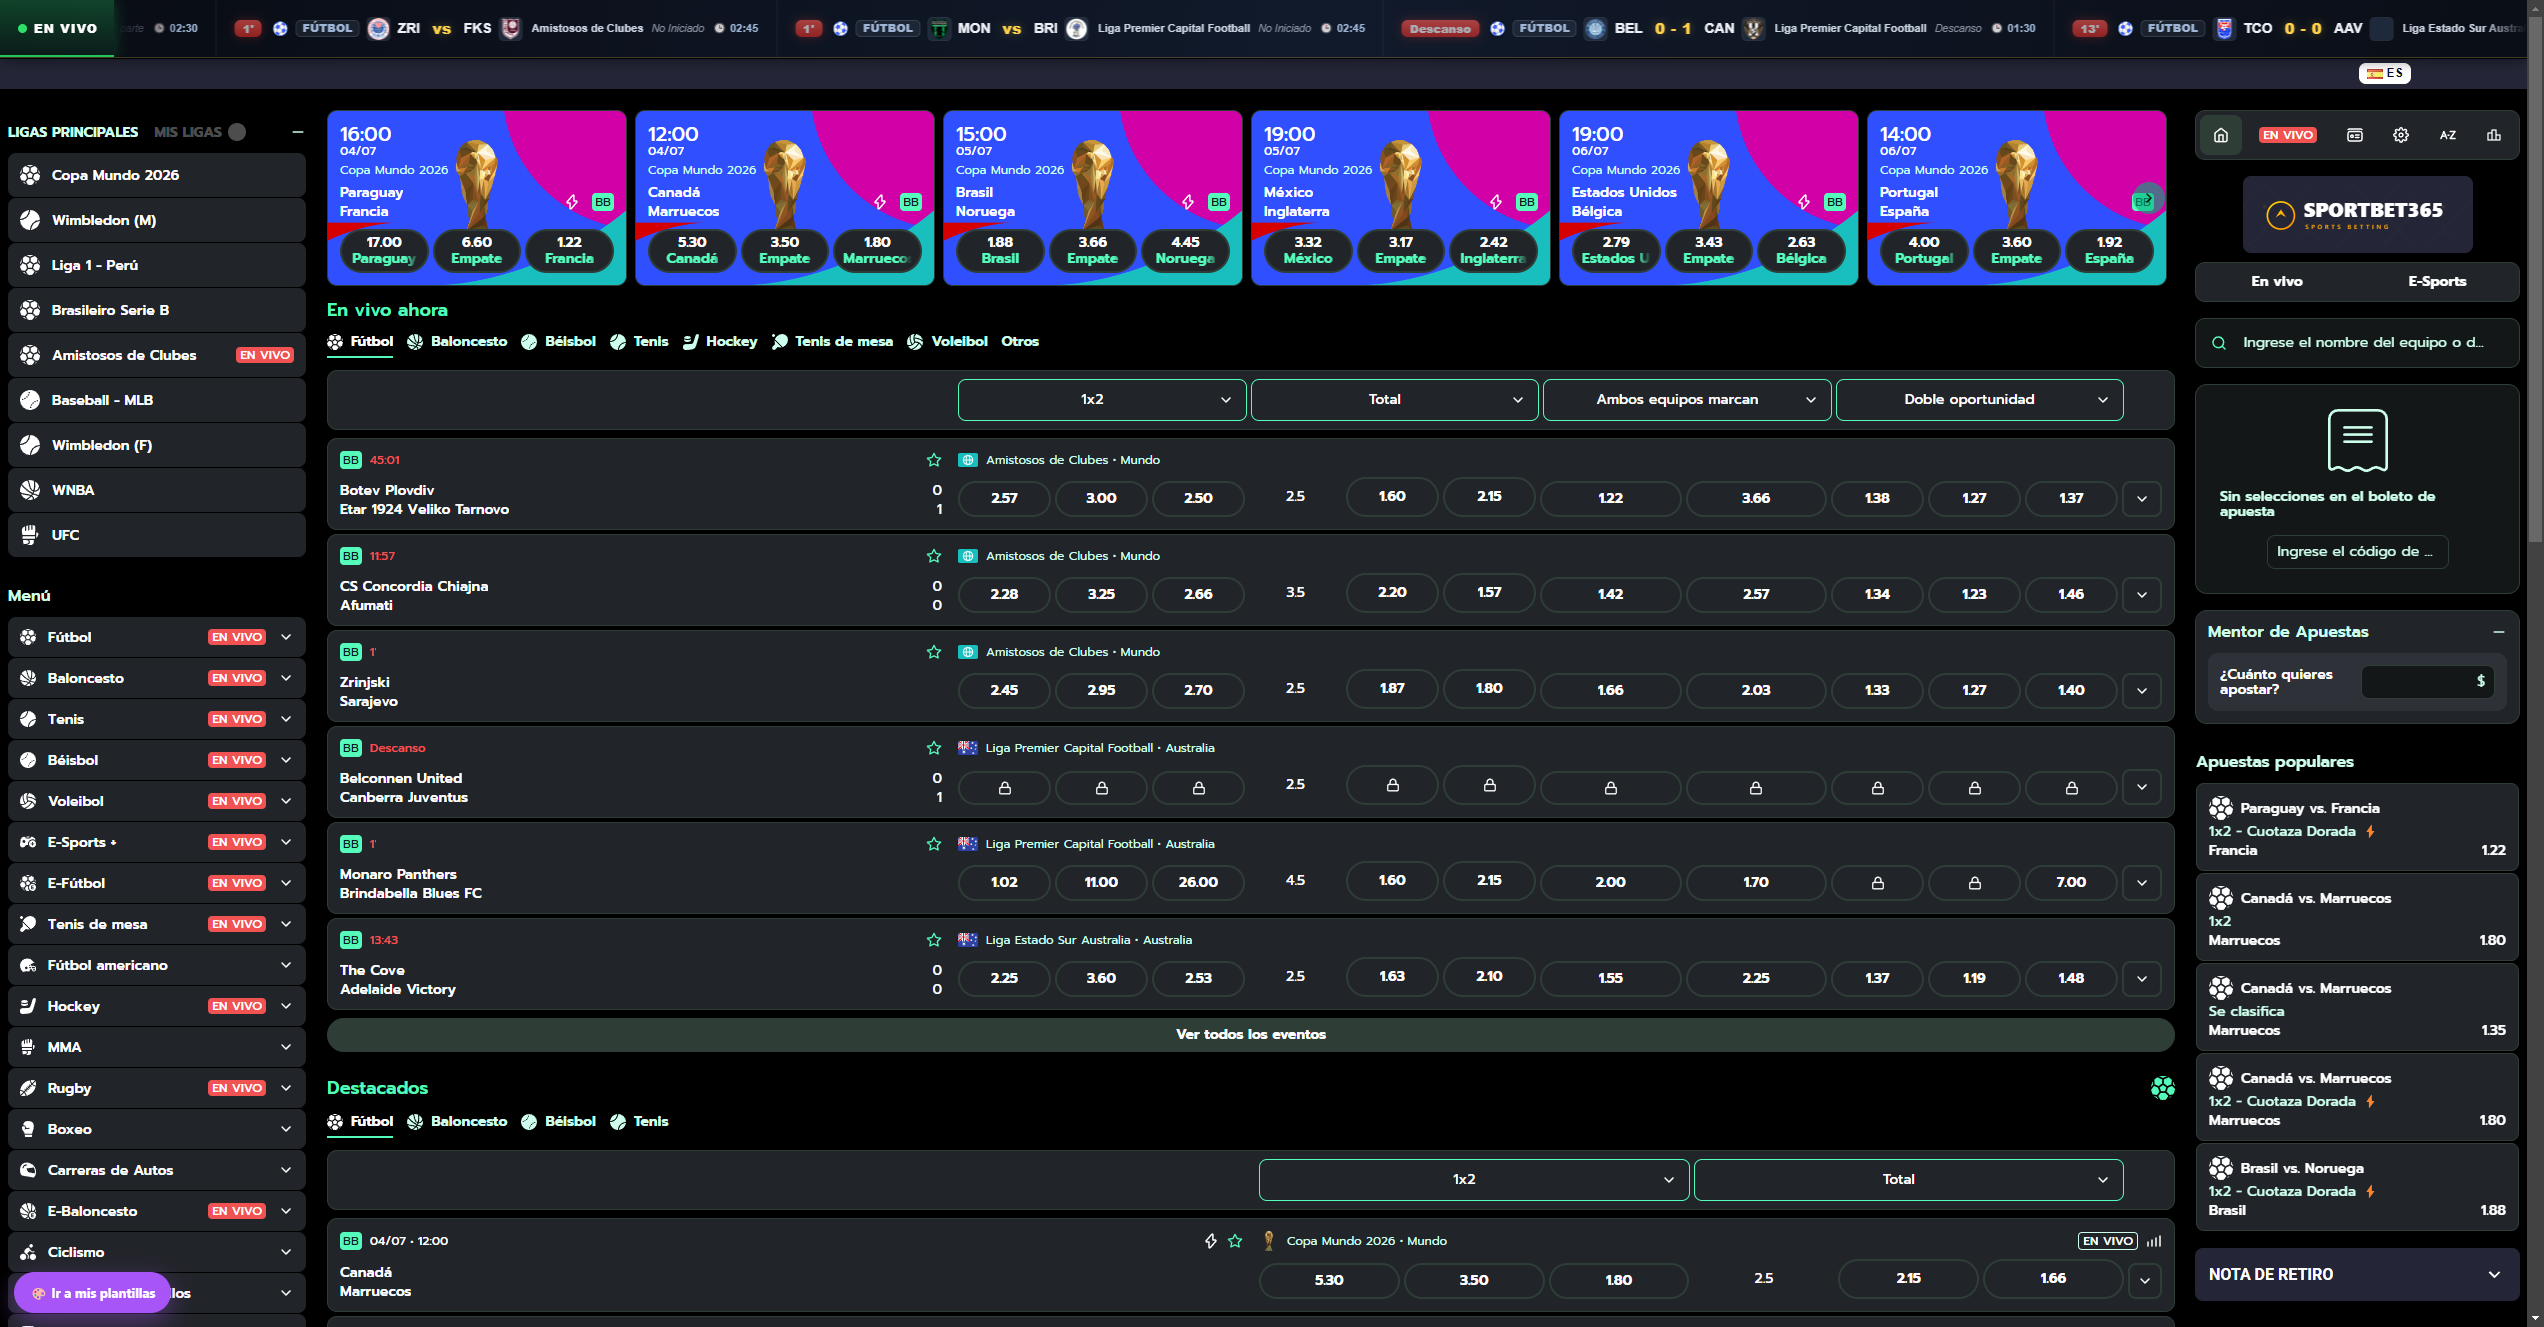Open the Ambos equipos marcan dropdown
The height and width of the screenshot is (1327, 2544).
[x=1687, y=399]
